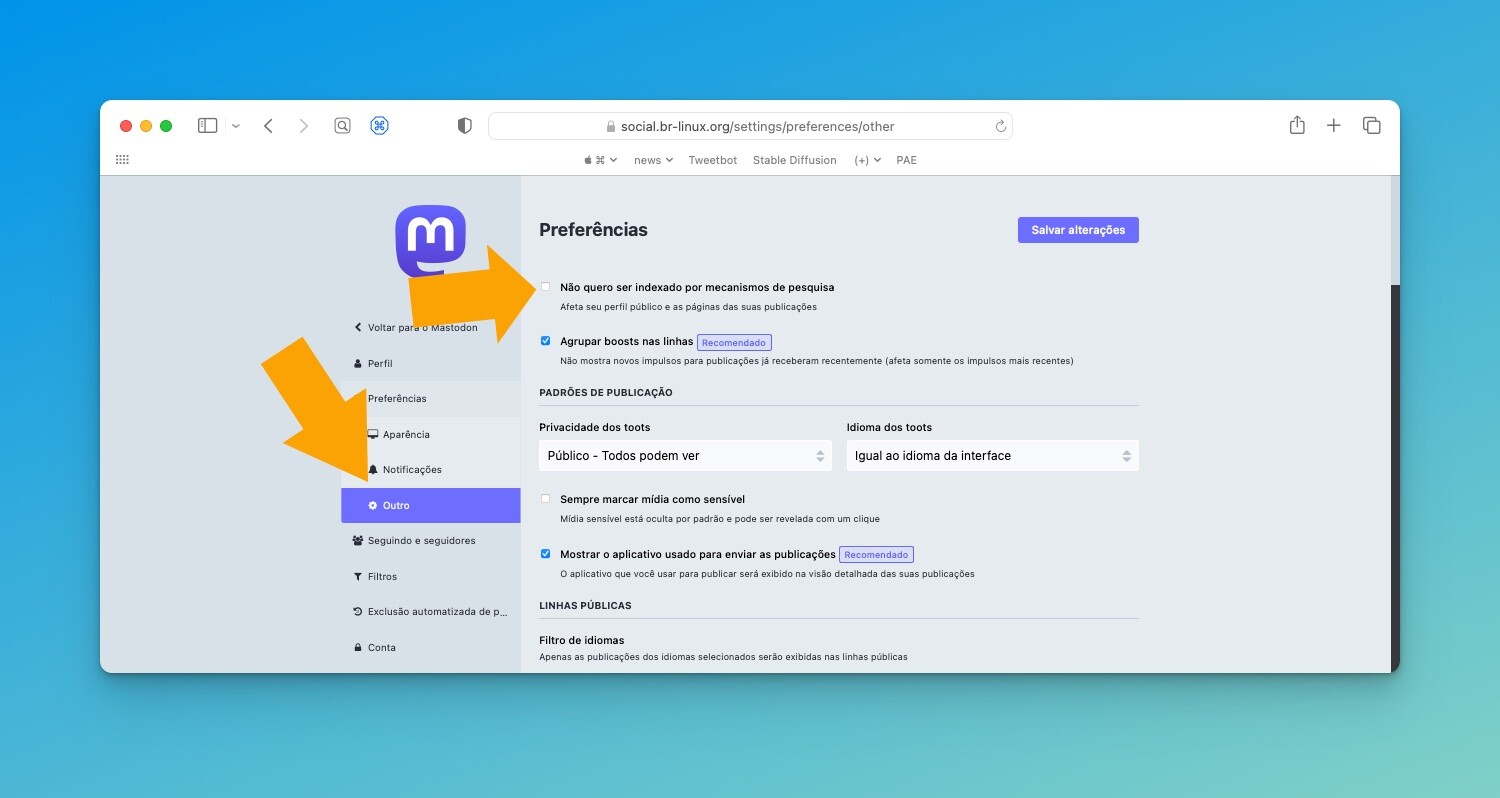The height and width of the screenshot is (798, 1500).
Task: Click Safari's privacy shield icon
Action: pos(463,125)
